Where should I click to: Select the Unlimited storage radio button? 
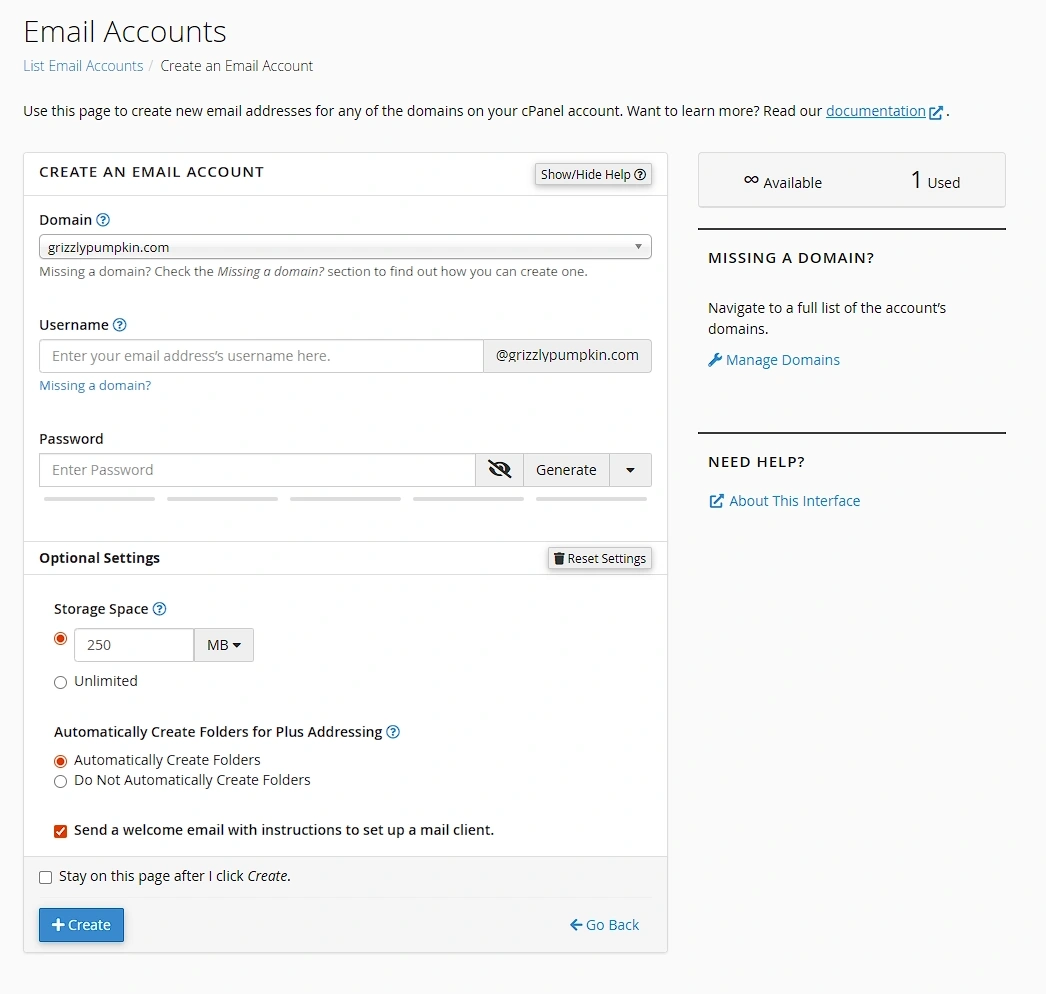point(60,682)
